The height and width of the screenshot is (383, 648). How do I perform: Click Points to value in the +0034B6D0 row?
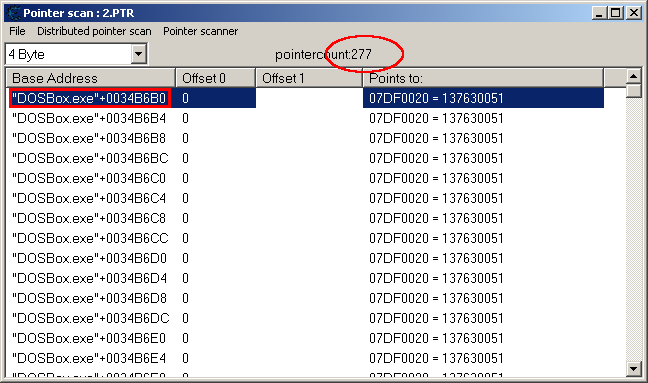(436, 259)
